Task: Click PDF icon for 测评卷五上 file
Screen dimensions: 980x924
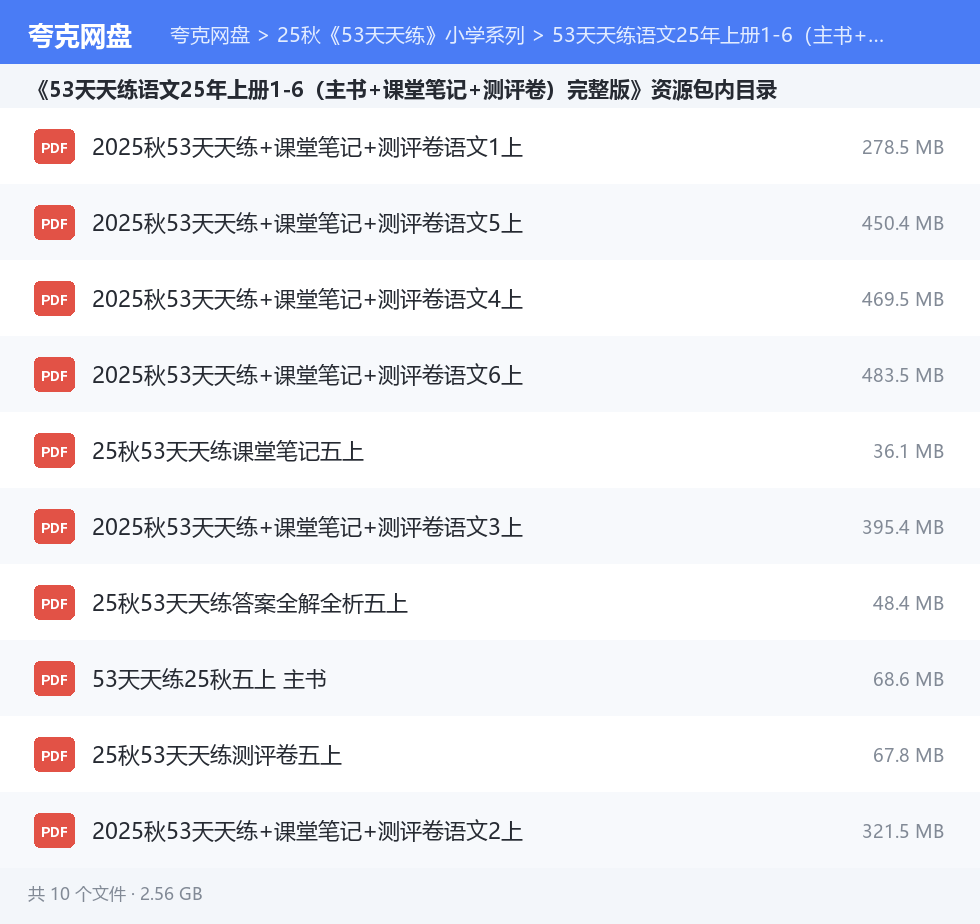Action: point(54,755)
